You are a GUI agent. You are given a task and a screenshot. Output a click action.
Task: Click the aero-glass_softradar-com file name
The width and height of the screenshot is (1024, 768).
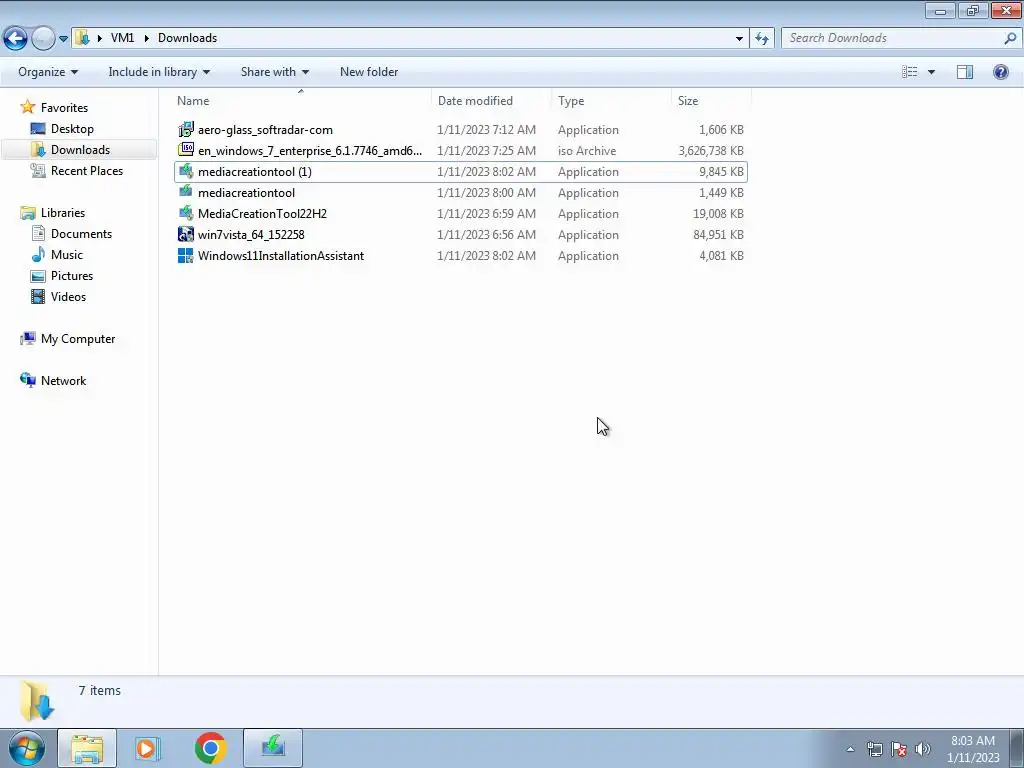[265, 130]
